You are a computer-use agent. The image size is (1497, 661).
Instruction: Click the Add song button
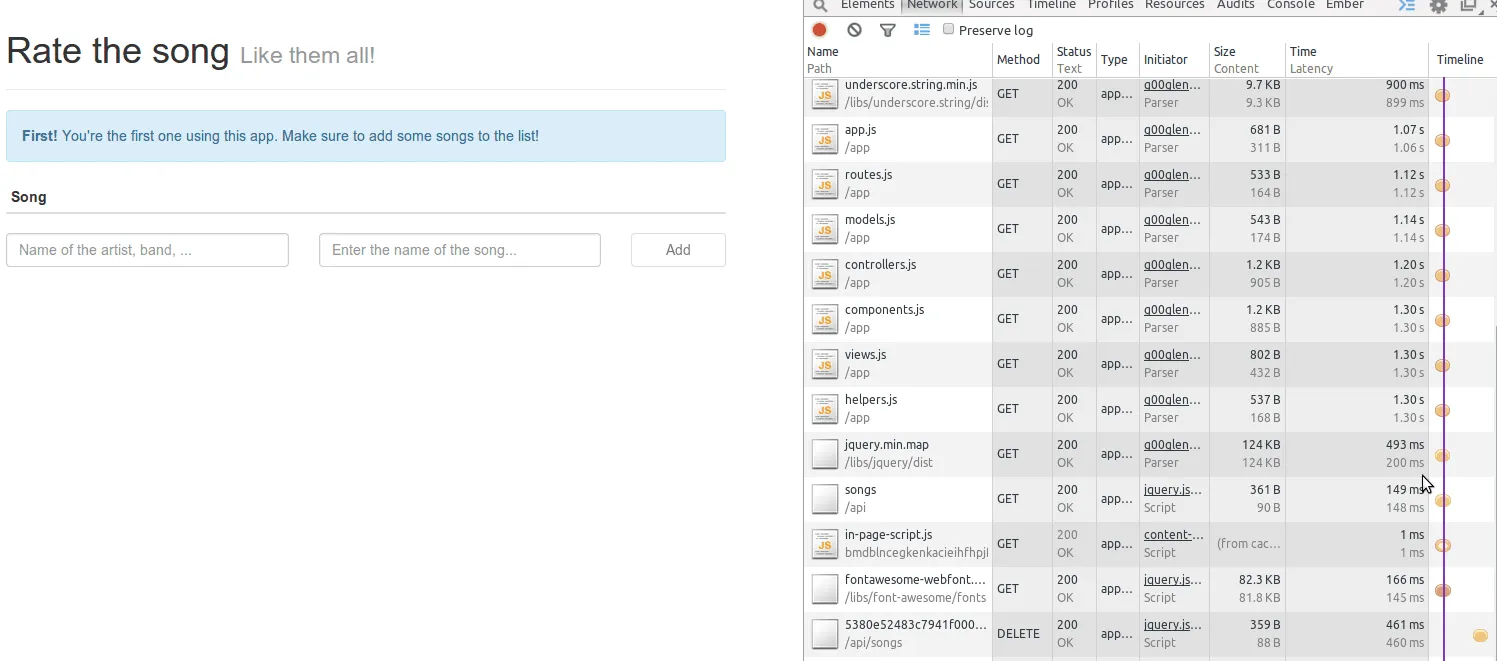(x=678, y=250)
